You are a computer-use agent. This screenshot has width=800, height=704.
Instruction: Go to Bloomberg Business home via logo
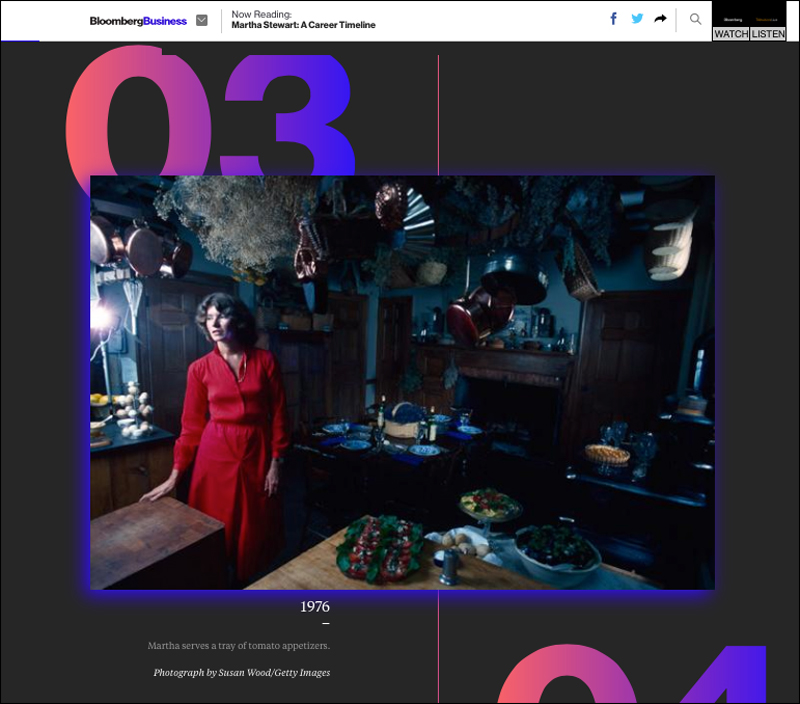point(138,21)
